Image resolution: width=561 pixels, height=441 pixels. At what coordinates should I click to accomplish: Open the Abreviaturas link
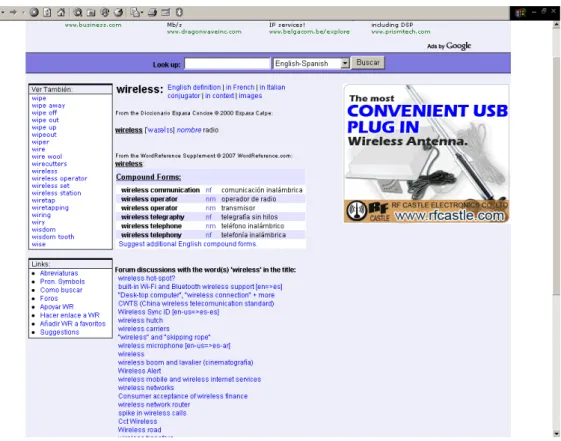click(59, 273)
